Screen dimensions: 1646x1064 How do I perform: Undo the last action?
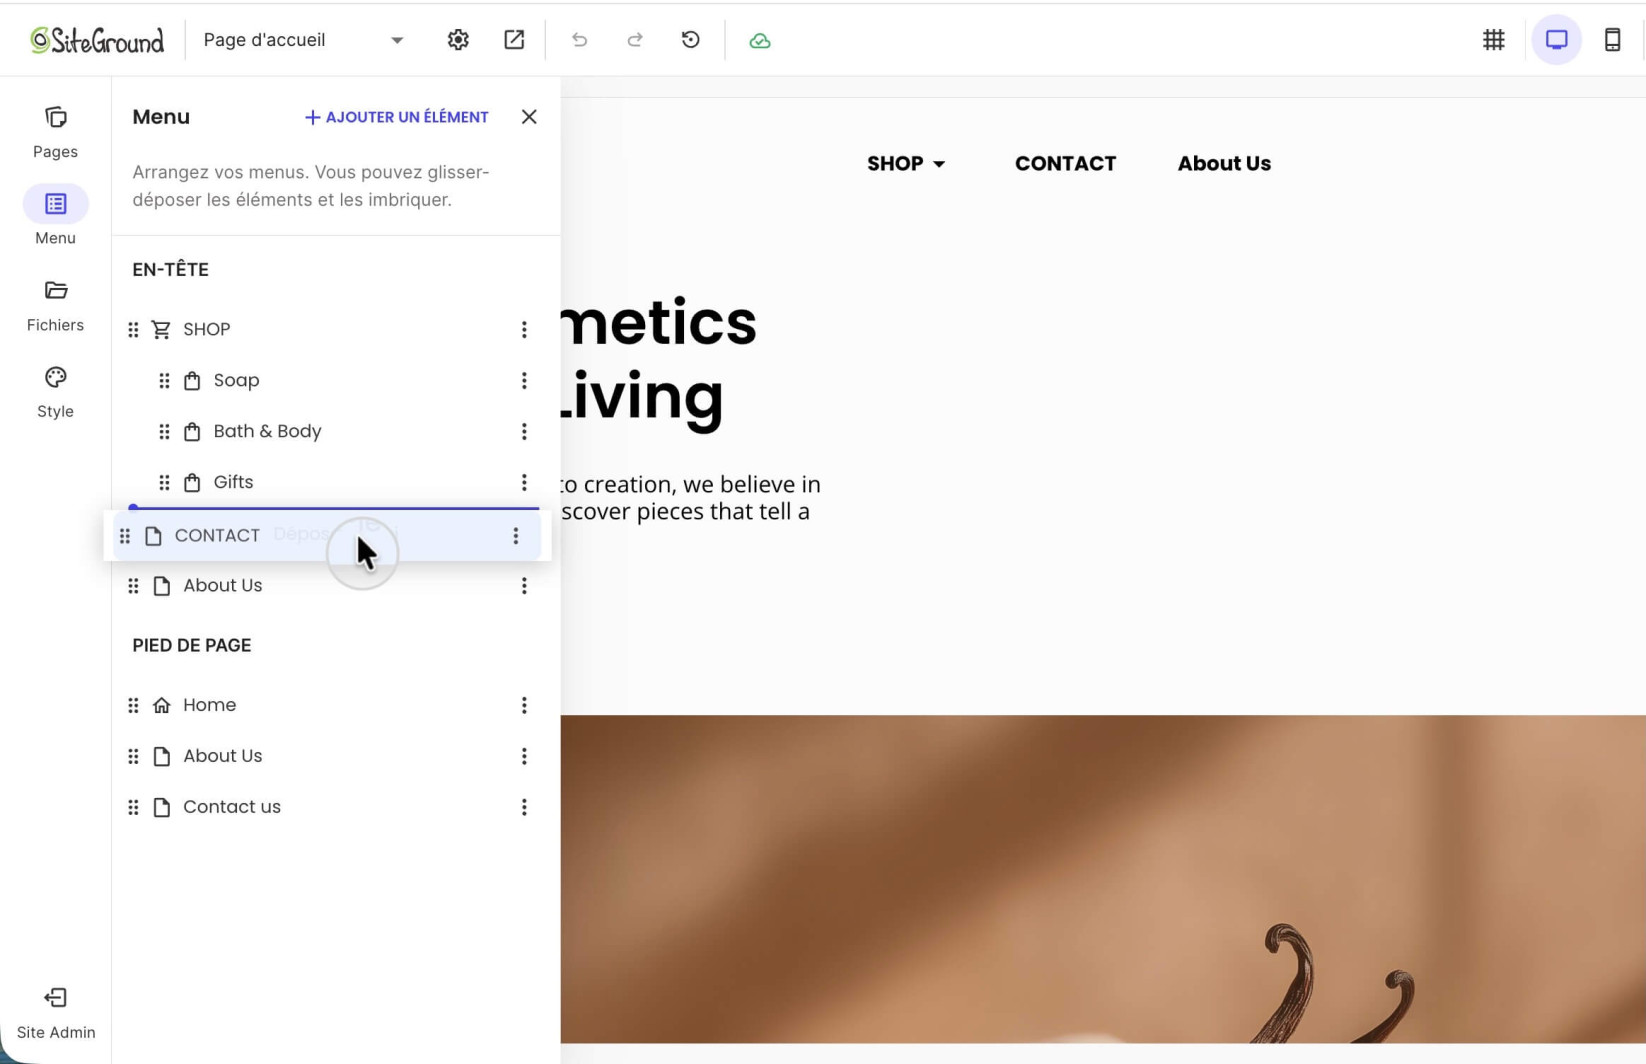[x=579, y=40]
